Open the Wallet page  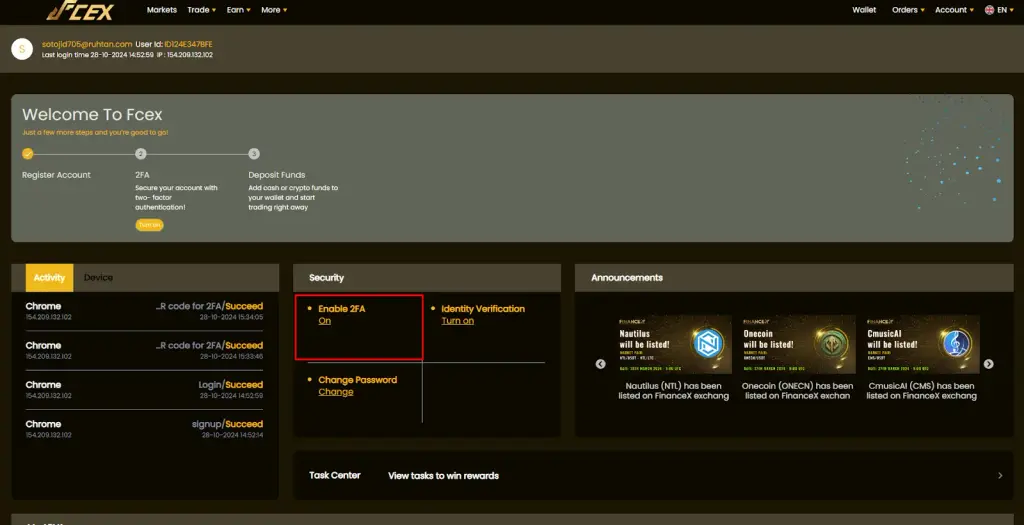(864, 10)
